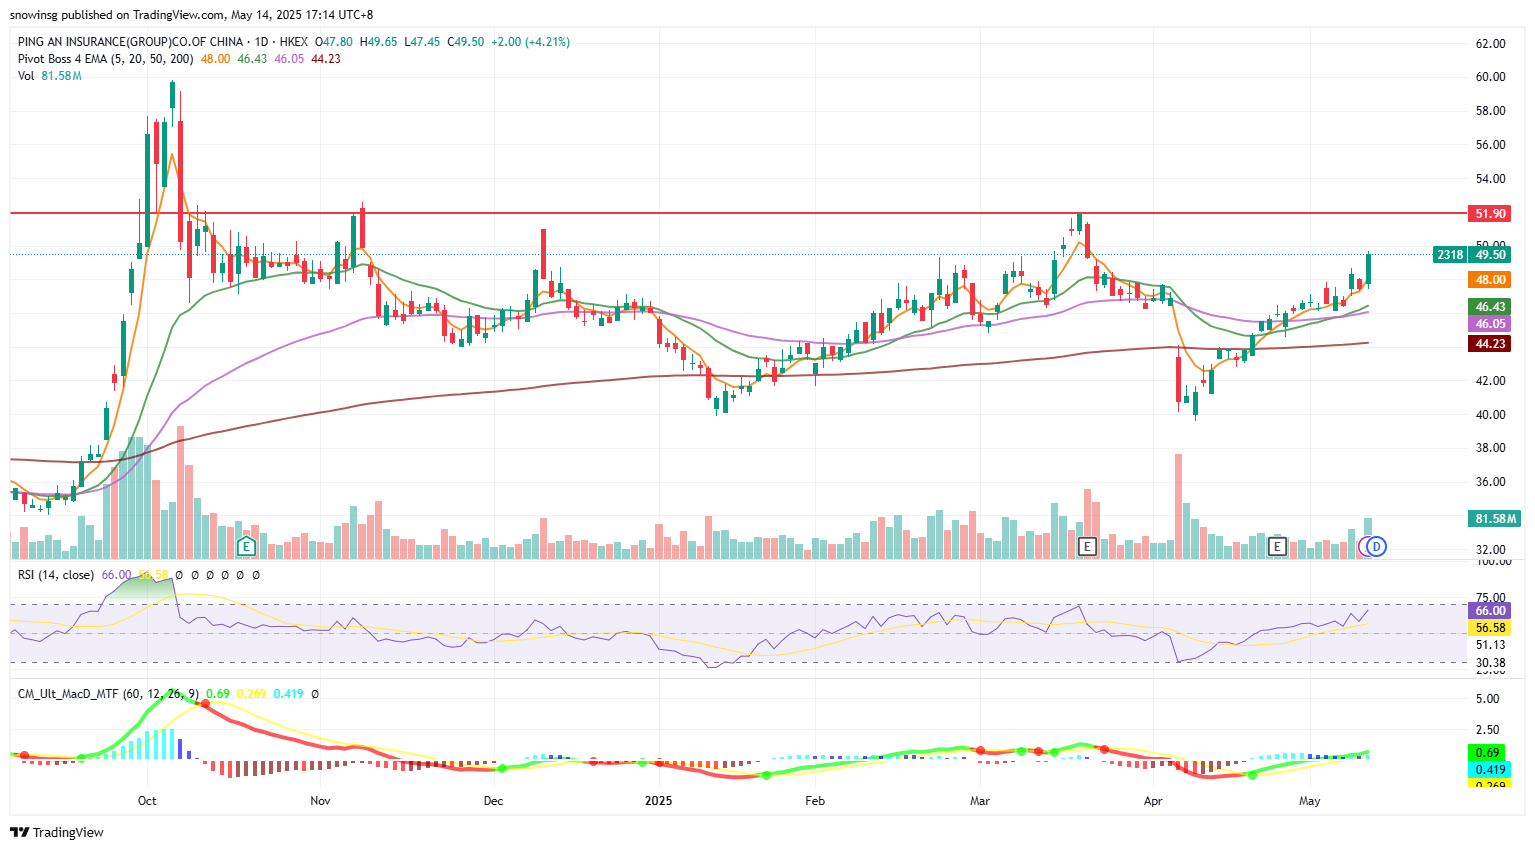Click the 2318 countdown label beside last price
The height and width of the screenshot is (850, 1535).
[x=1449, y=254]
